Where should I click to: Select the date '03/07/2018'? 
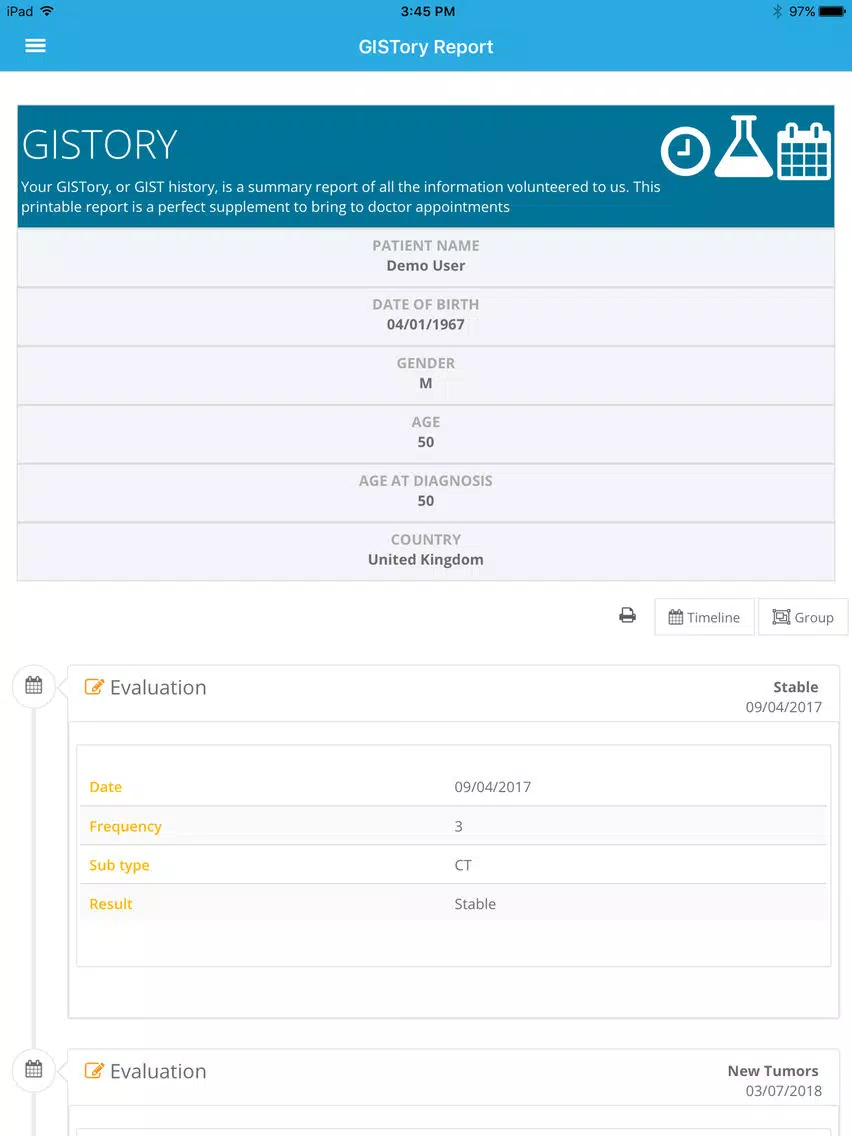point(784,1091)
